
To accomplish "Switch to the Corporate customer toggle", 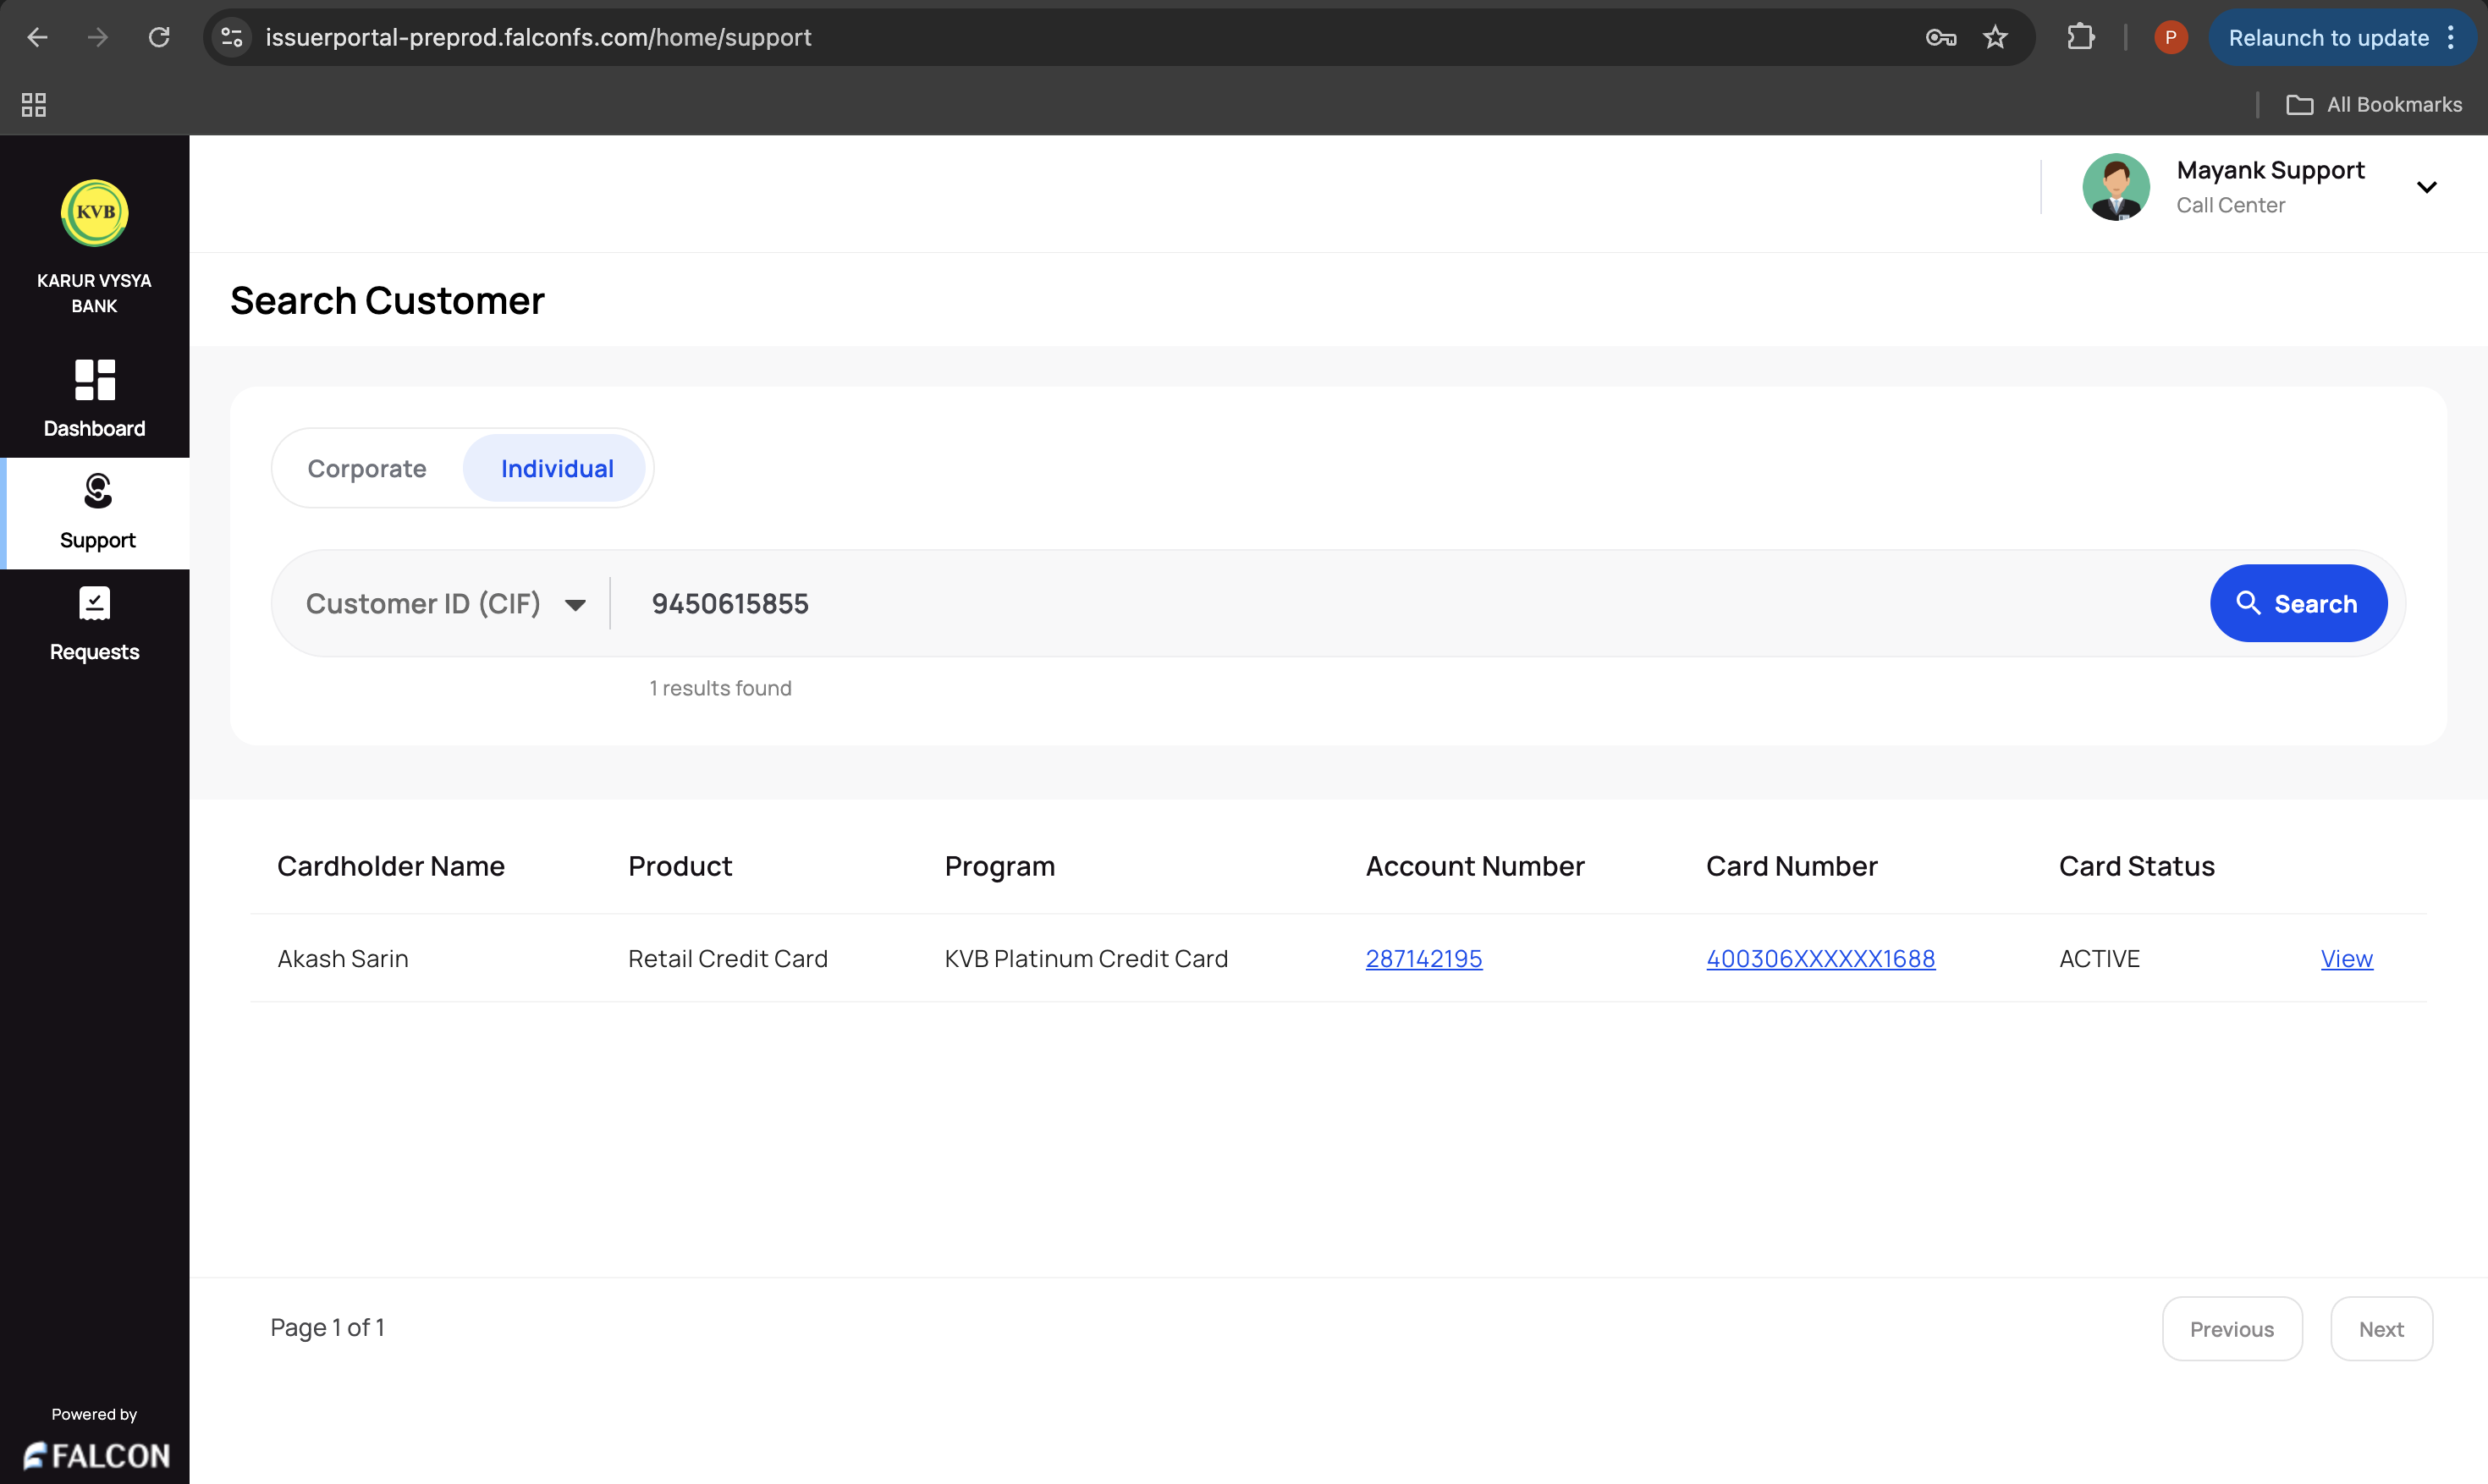I will point(367,468).
